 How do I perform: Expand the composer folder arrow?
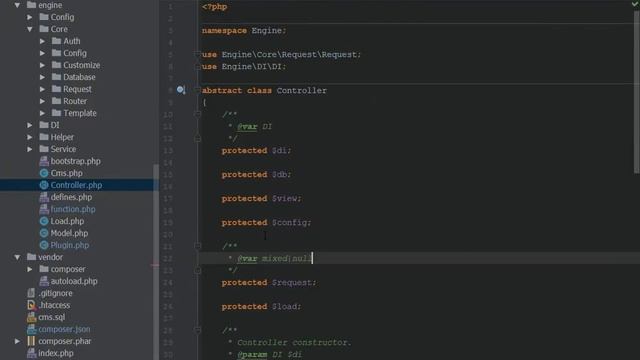tap(30, 269)
